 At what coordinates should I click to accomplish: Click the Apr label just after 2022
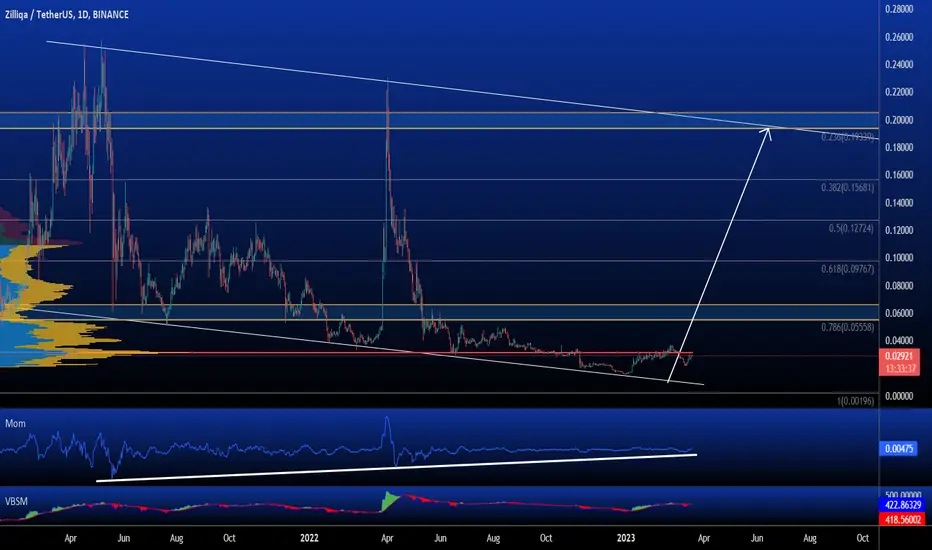pos(387,538)
